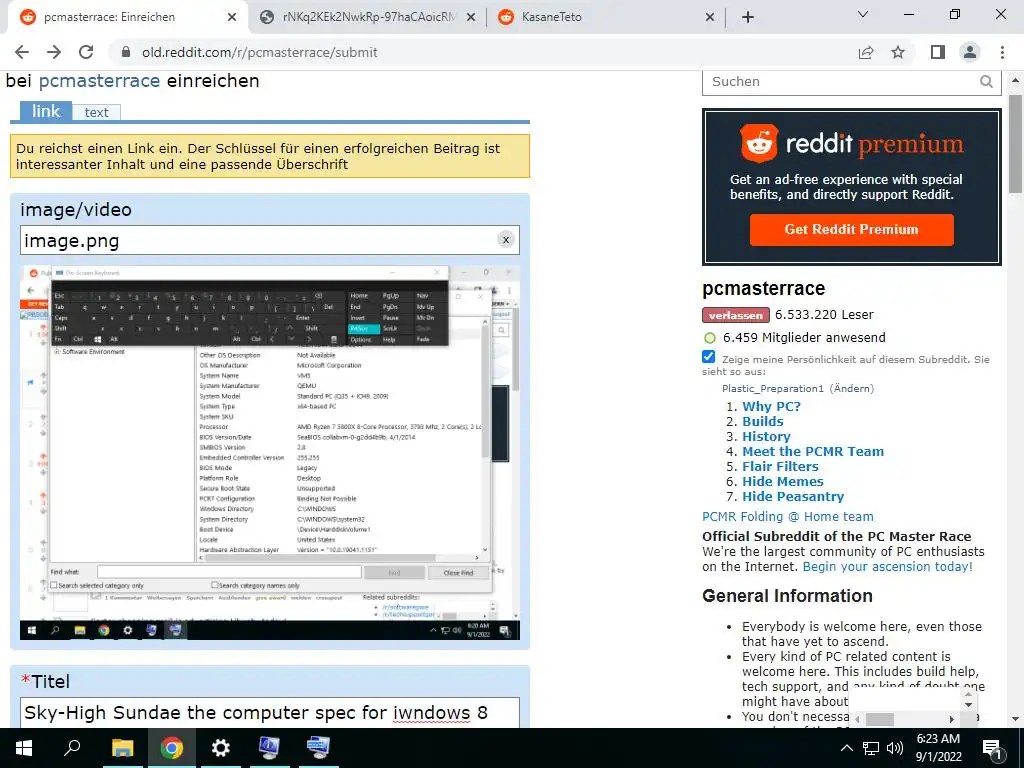Click the sidebar horizontal scrollbar thumb

point(880,719)
